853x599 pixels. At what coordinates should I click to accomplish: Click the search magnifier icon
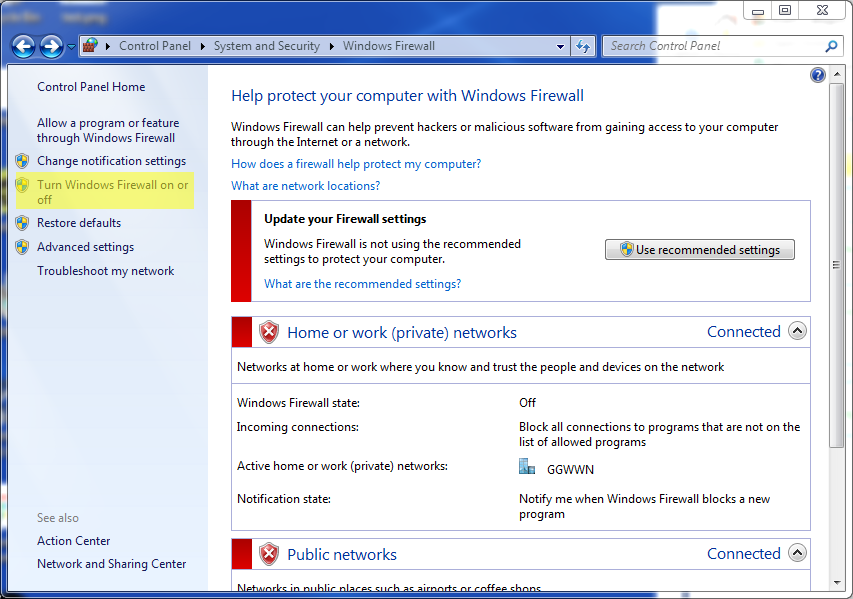[831, 46]
